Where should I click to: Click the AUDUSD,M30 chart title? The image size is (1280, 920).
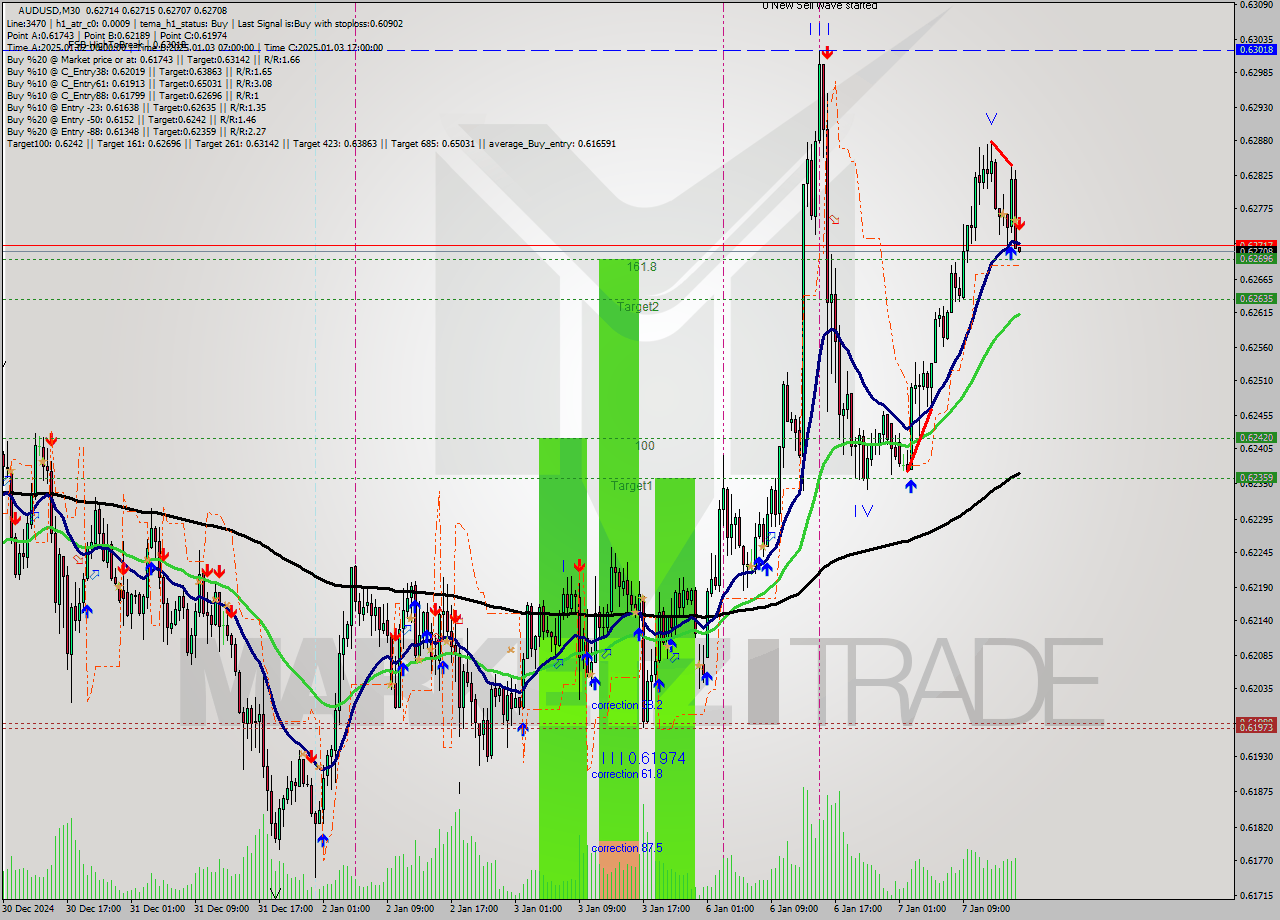(49, 10)
